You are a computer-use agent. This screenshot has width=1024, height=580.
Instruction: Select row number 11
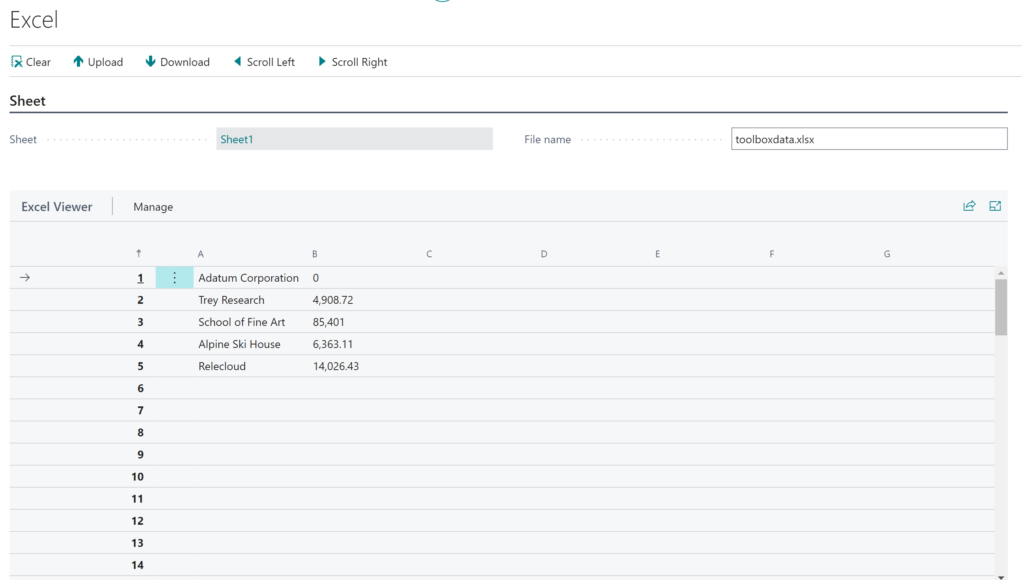click(137, 500)
